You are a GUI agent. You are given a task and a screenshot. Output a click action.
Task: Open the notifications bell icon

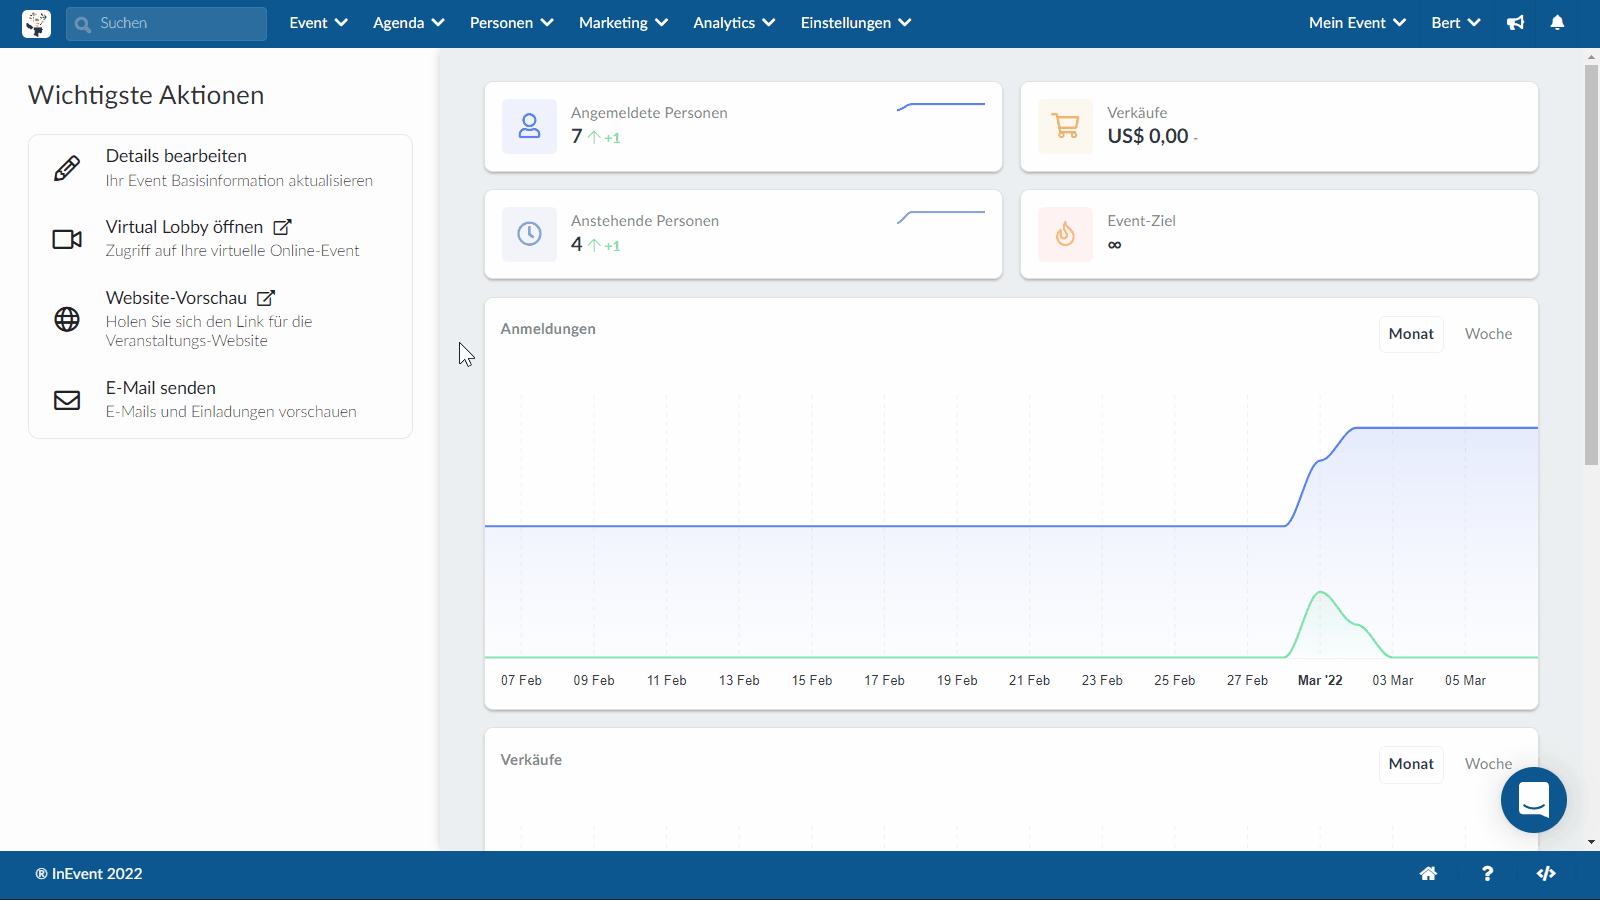pos(1557,23)
